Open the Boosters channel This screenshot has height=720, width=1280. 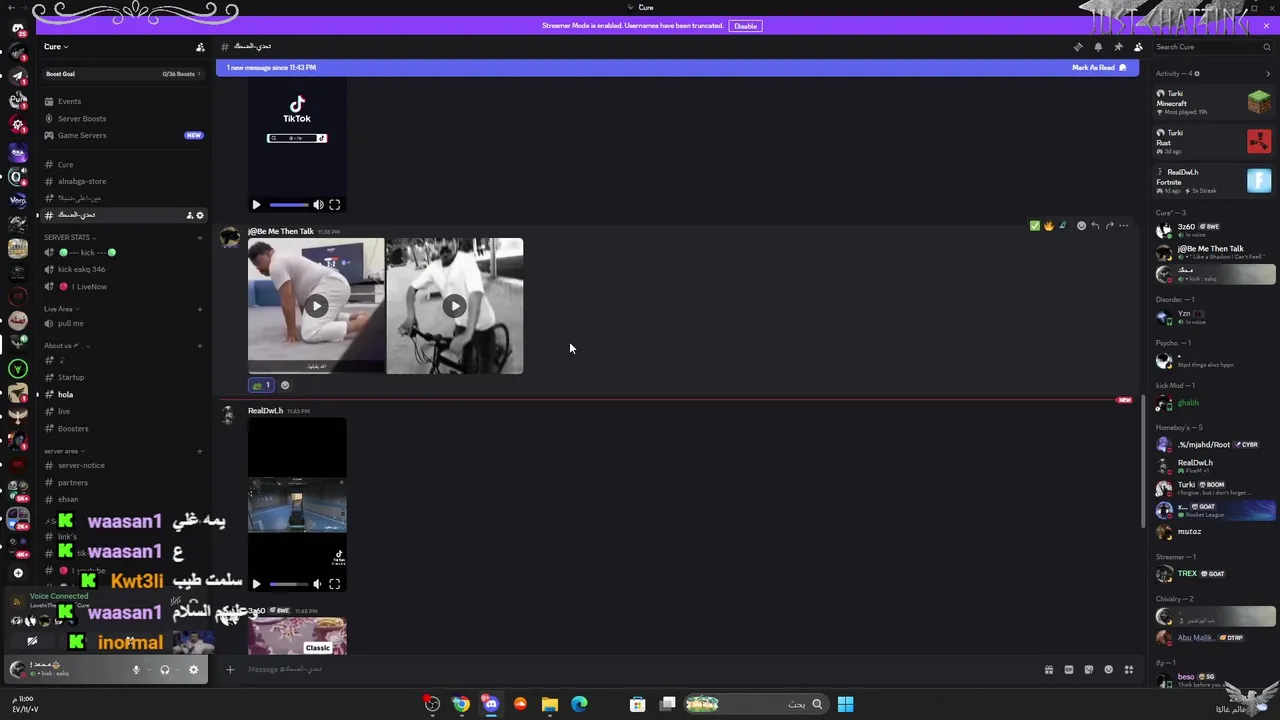click(73, 428)
